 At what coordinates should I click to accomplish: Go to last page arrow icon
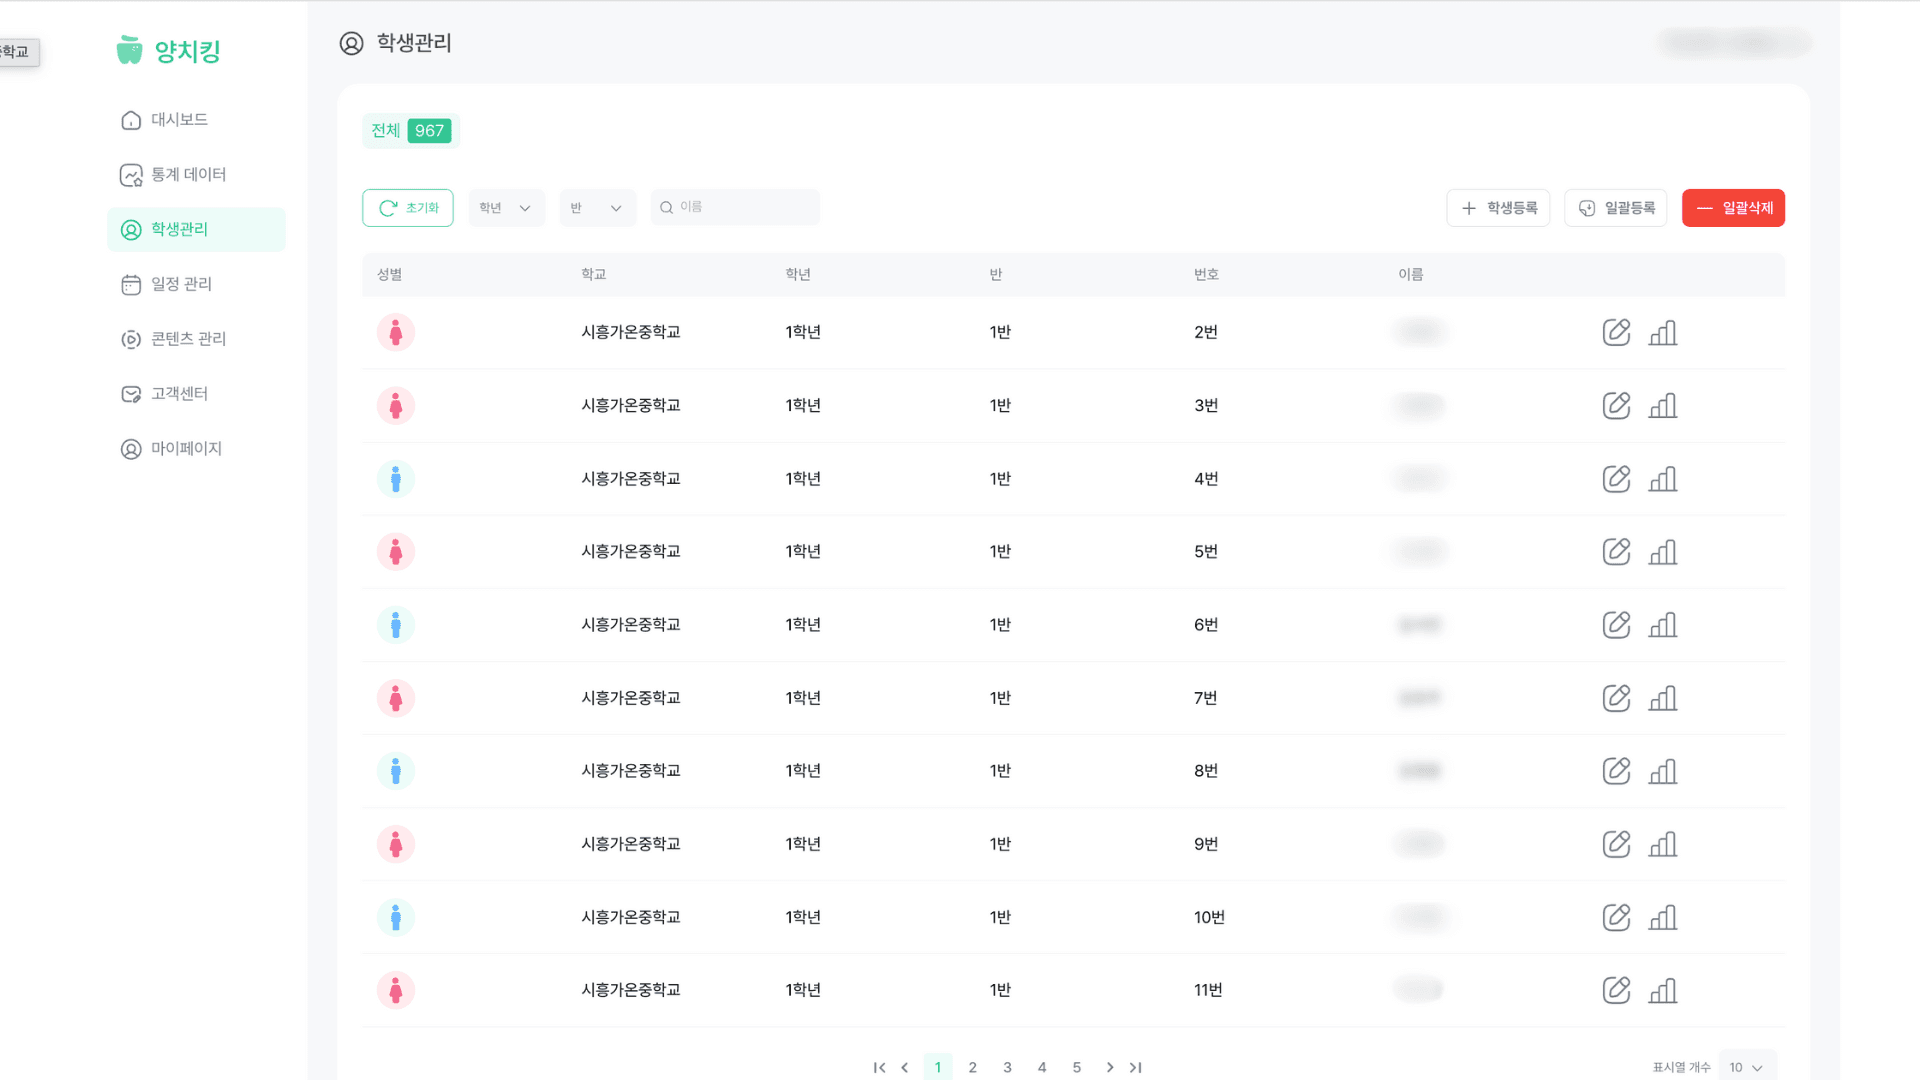1135,1067
